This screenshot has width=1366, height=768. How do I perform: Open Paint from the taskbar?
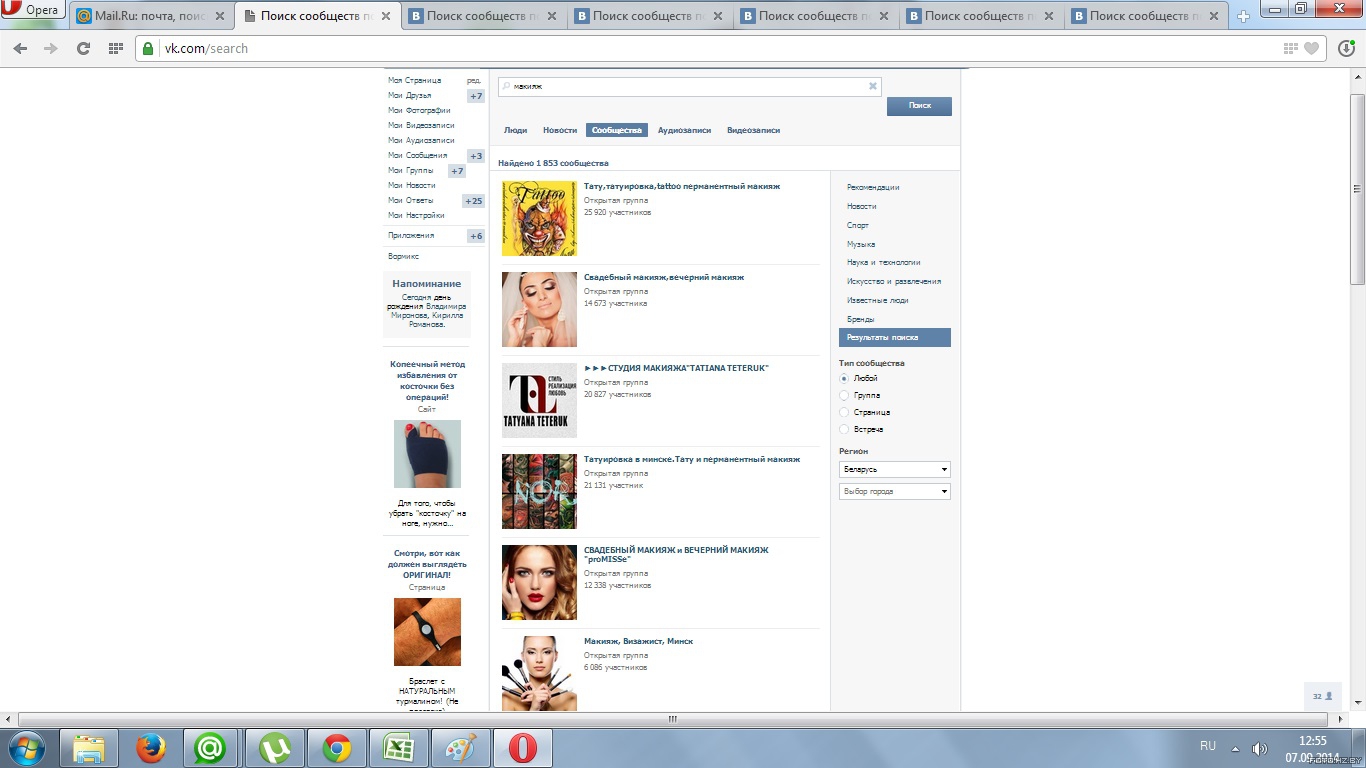[460, 748]
